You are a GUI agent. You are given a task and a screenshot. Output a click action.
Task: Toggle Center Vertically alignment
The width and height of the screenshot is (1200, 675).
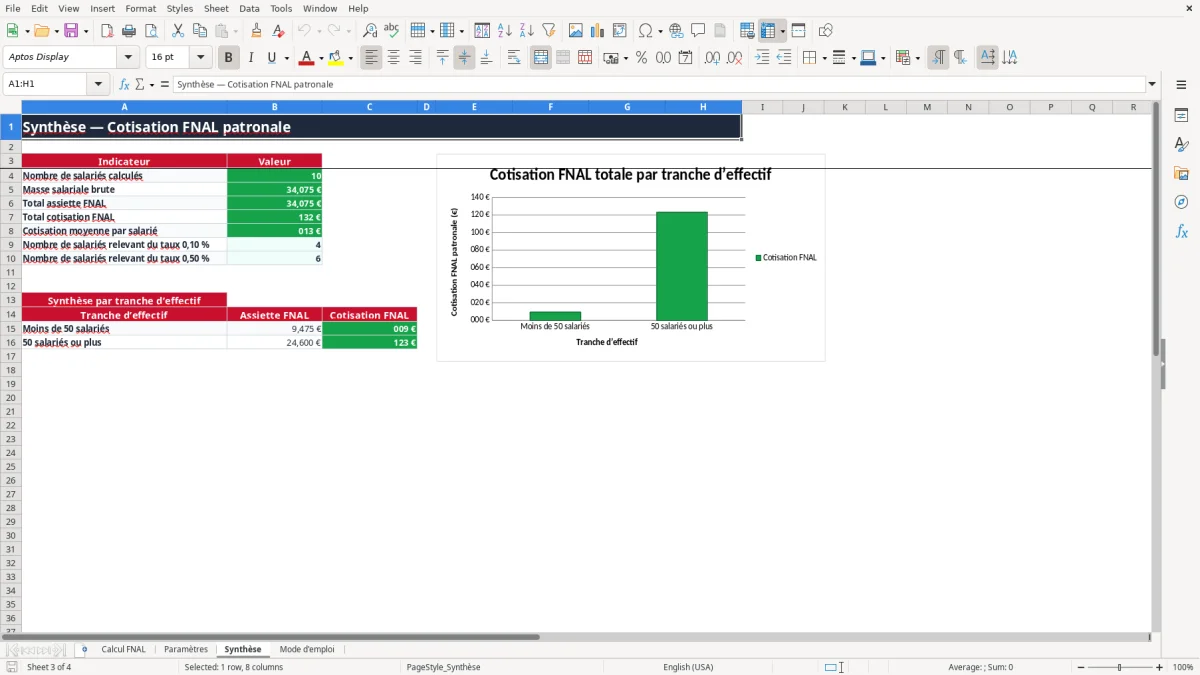coord(464,58)
